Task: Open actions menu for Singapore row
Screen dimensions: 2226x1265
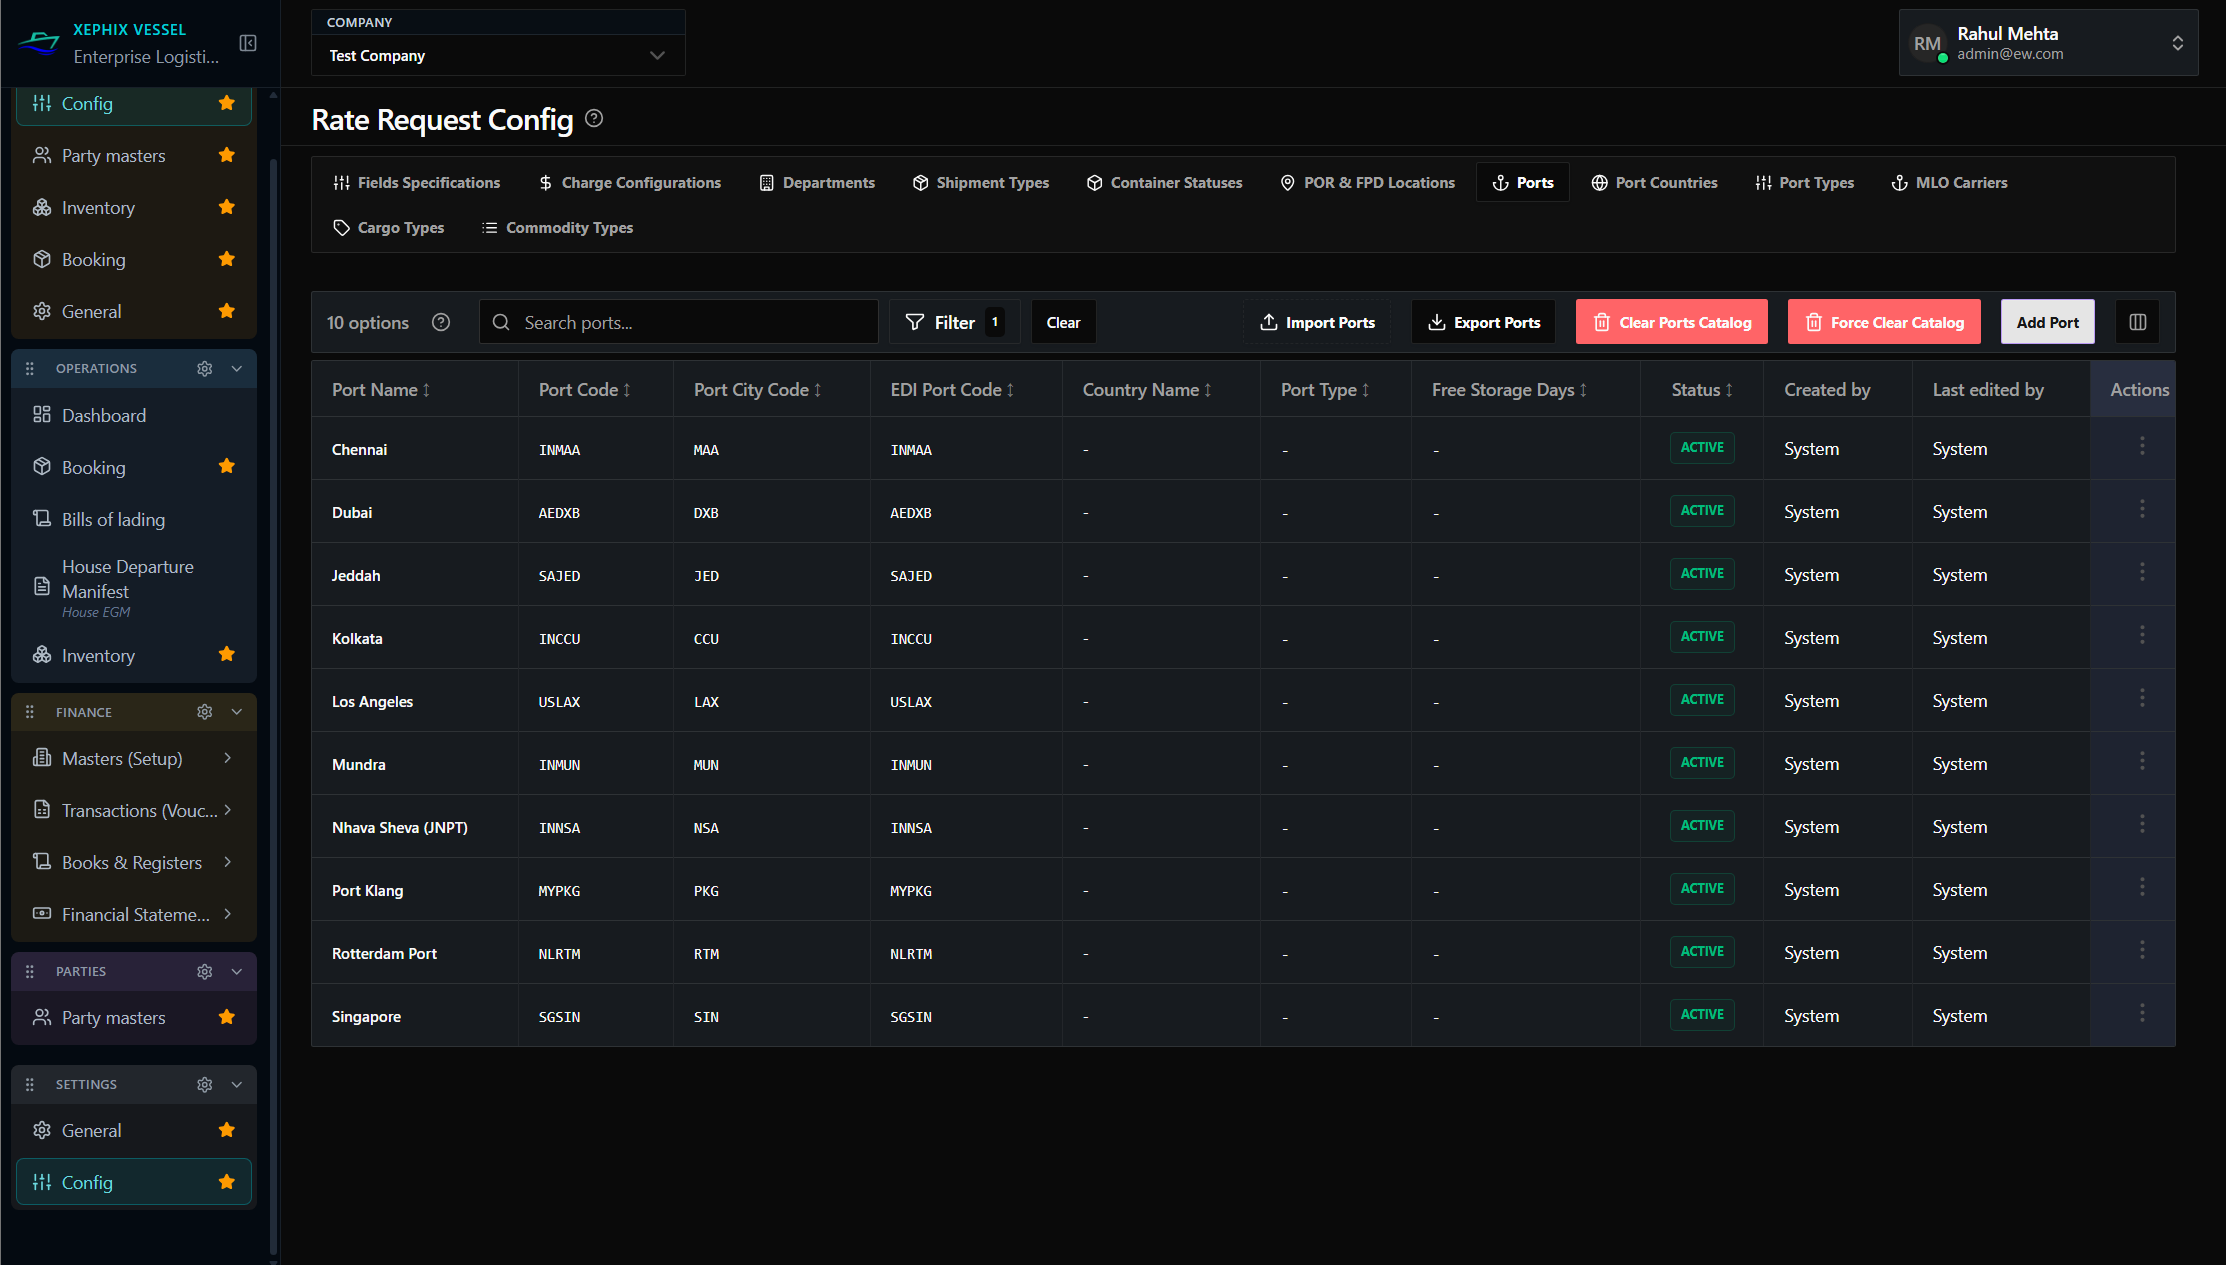Action: pos(2142,1013)
